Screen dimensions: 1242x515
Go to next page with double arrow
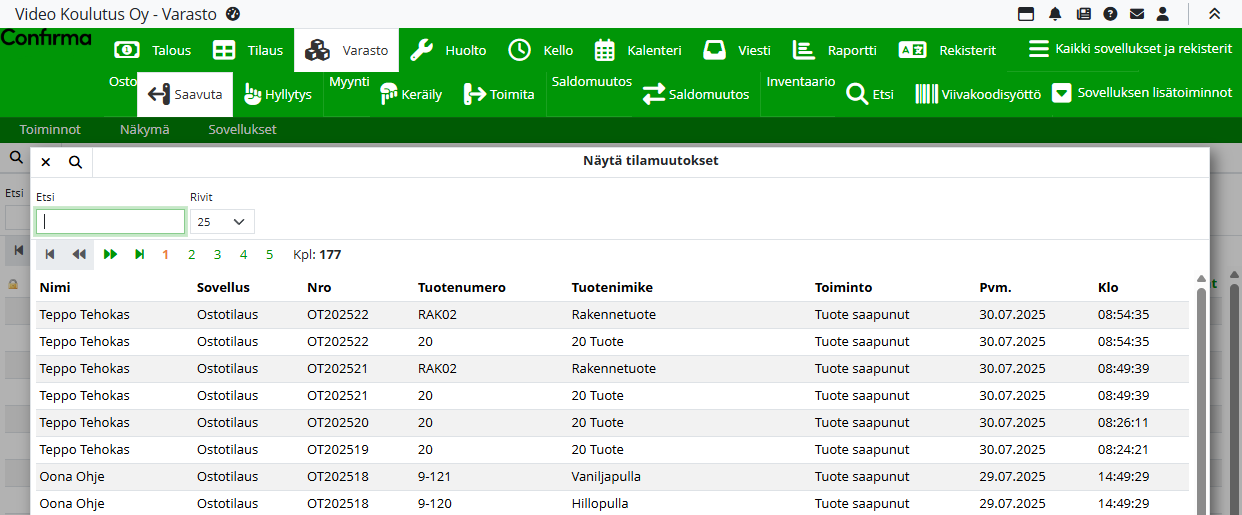point(110,255)
